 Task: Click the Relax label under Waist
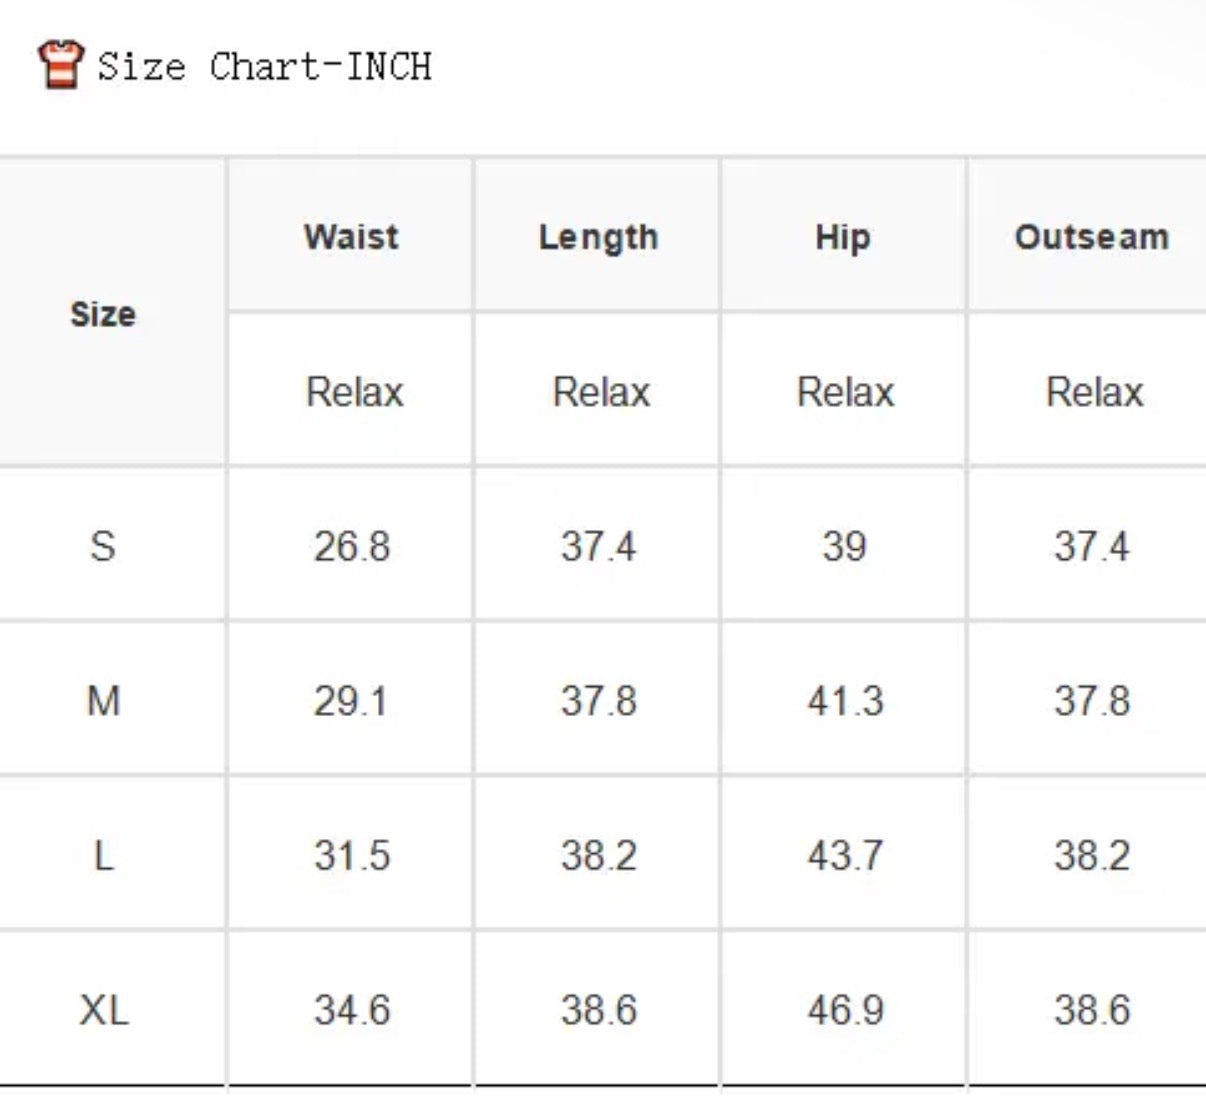click(x=354, y=391)
